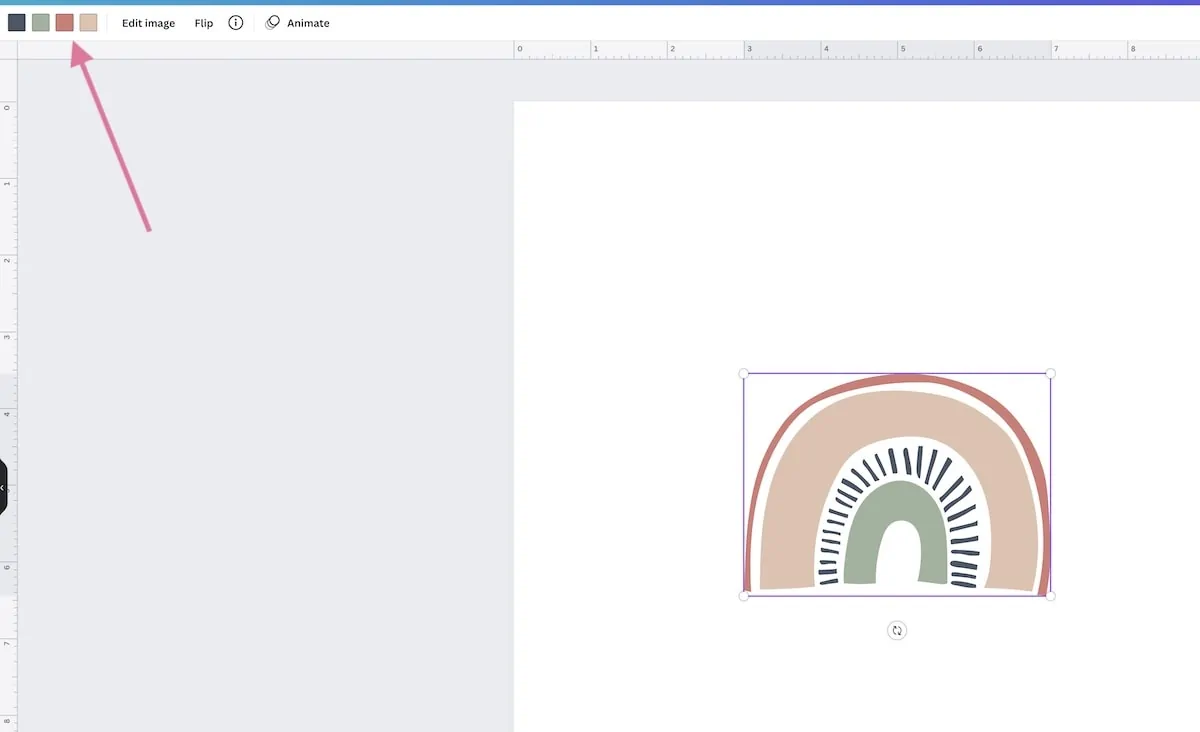Click the Animate button

(298, 23)
